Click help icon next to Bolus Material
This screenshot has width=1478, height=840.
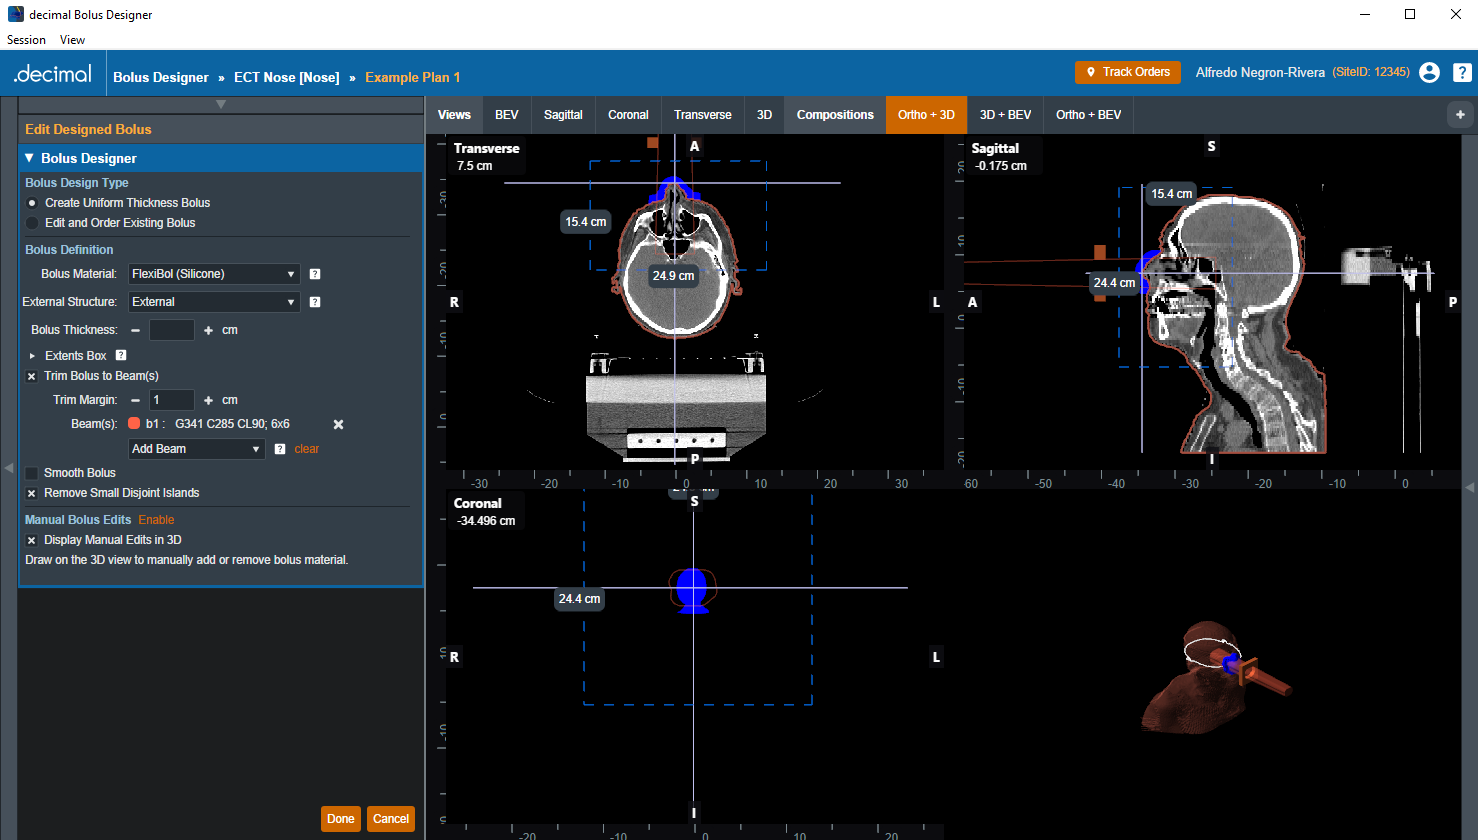(315, 274)
